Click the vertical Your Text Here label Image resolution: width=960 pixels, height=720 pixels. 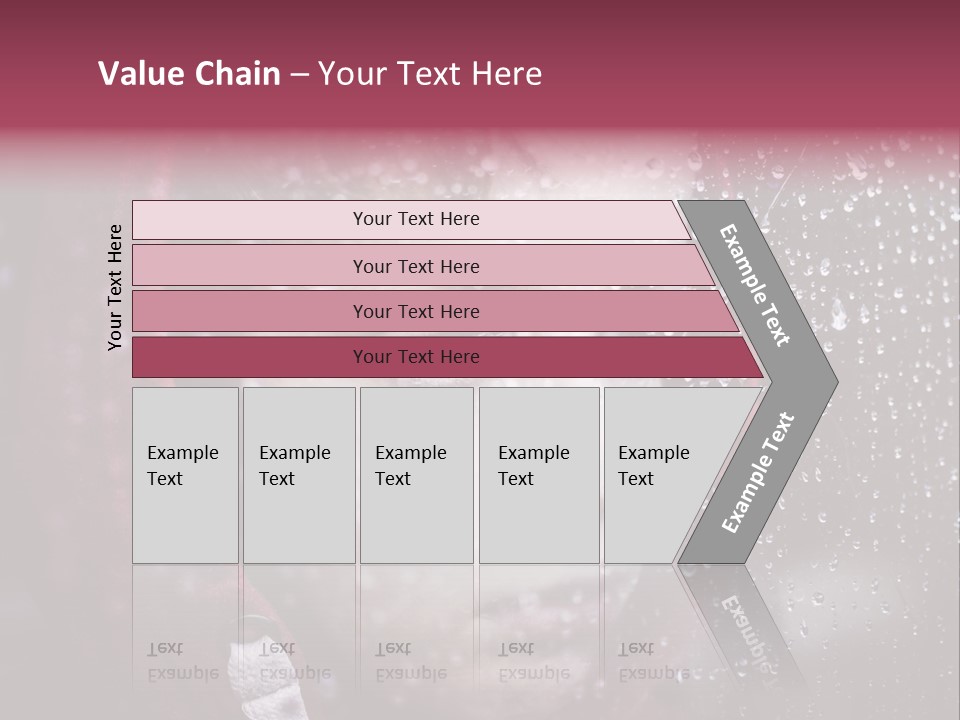pos(115,287)
